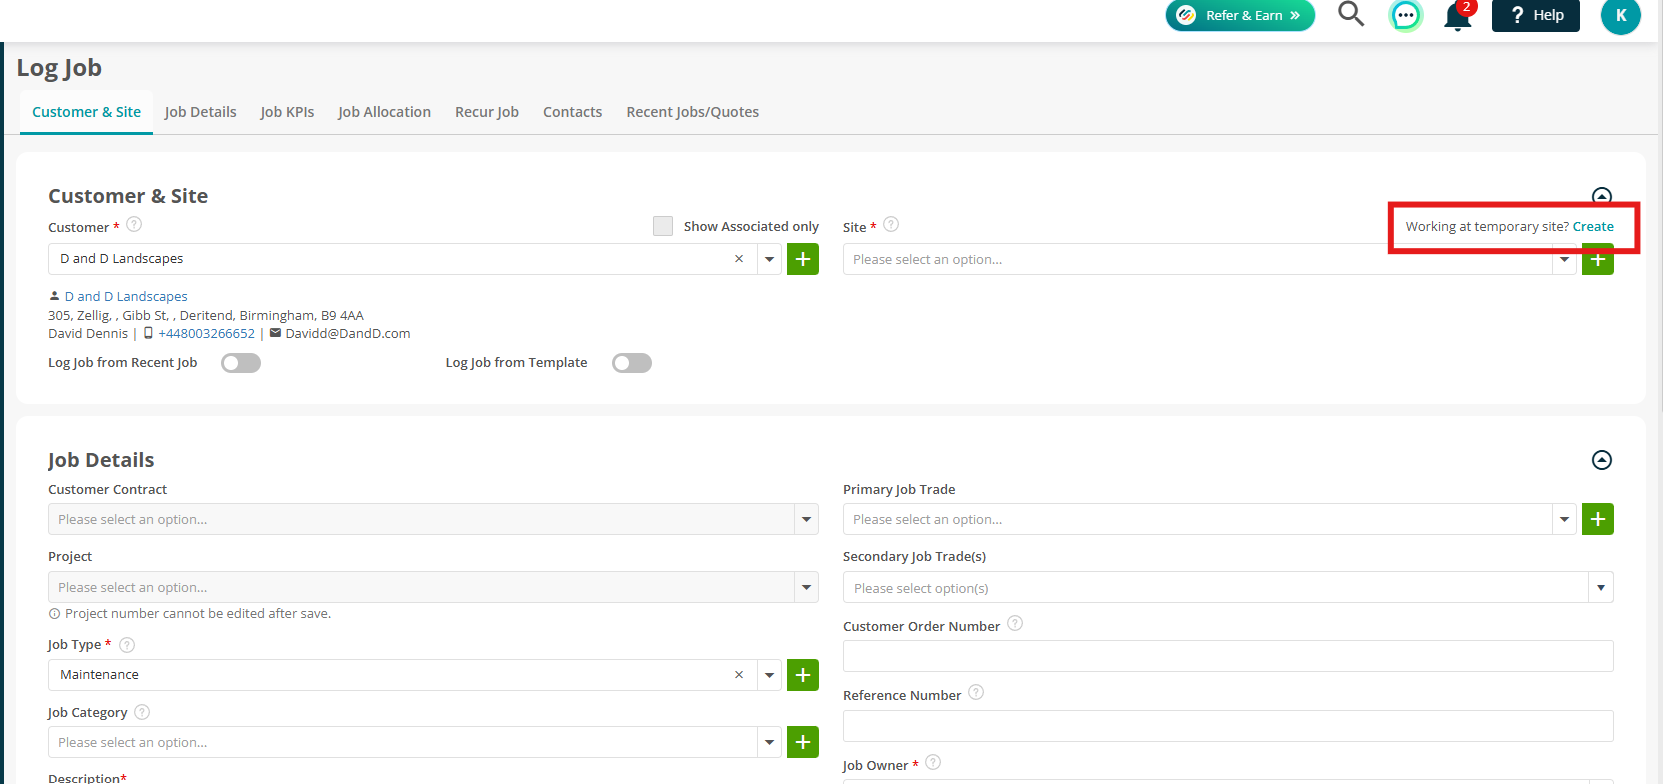This screenshot has height=784, width=1663.
Task: Click the Project number cannot be edited note
Action: [x=198, y=614]
